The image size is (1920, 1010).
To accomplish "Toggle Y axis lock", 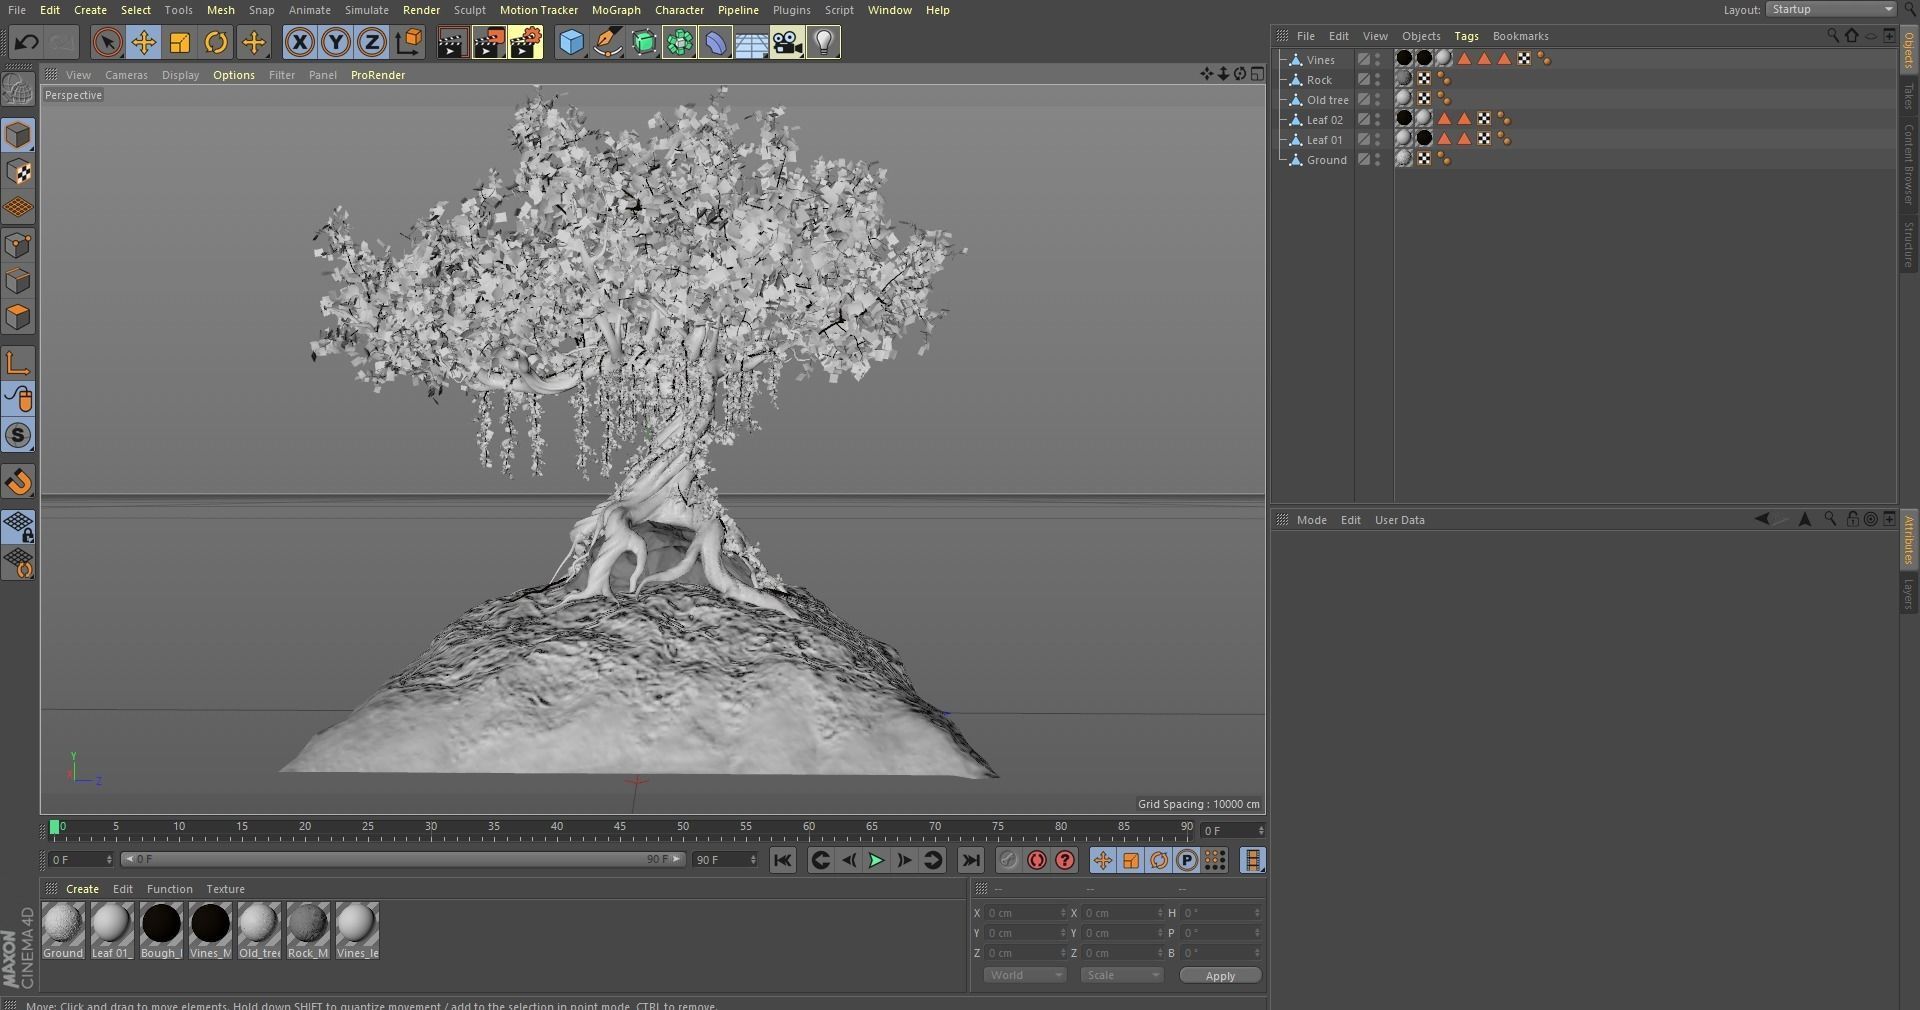I will coord(336,42).
